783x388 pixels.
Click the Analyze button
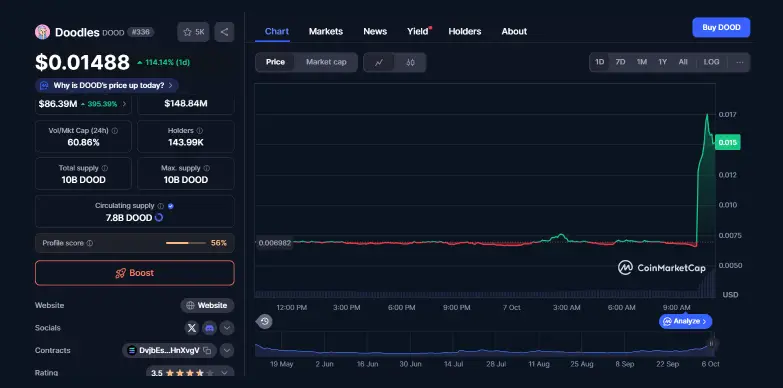coord(686,322)
